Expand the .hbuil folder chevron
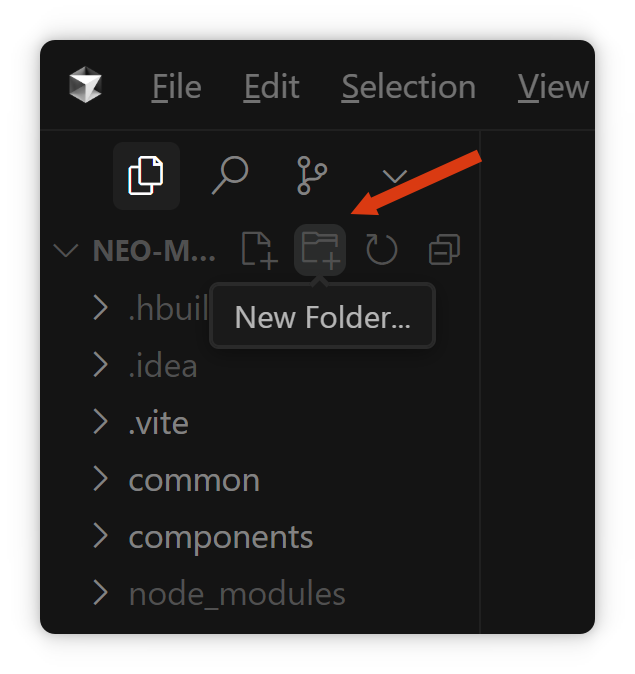 click(x=101, y=308)
